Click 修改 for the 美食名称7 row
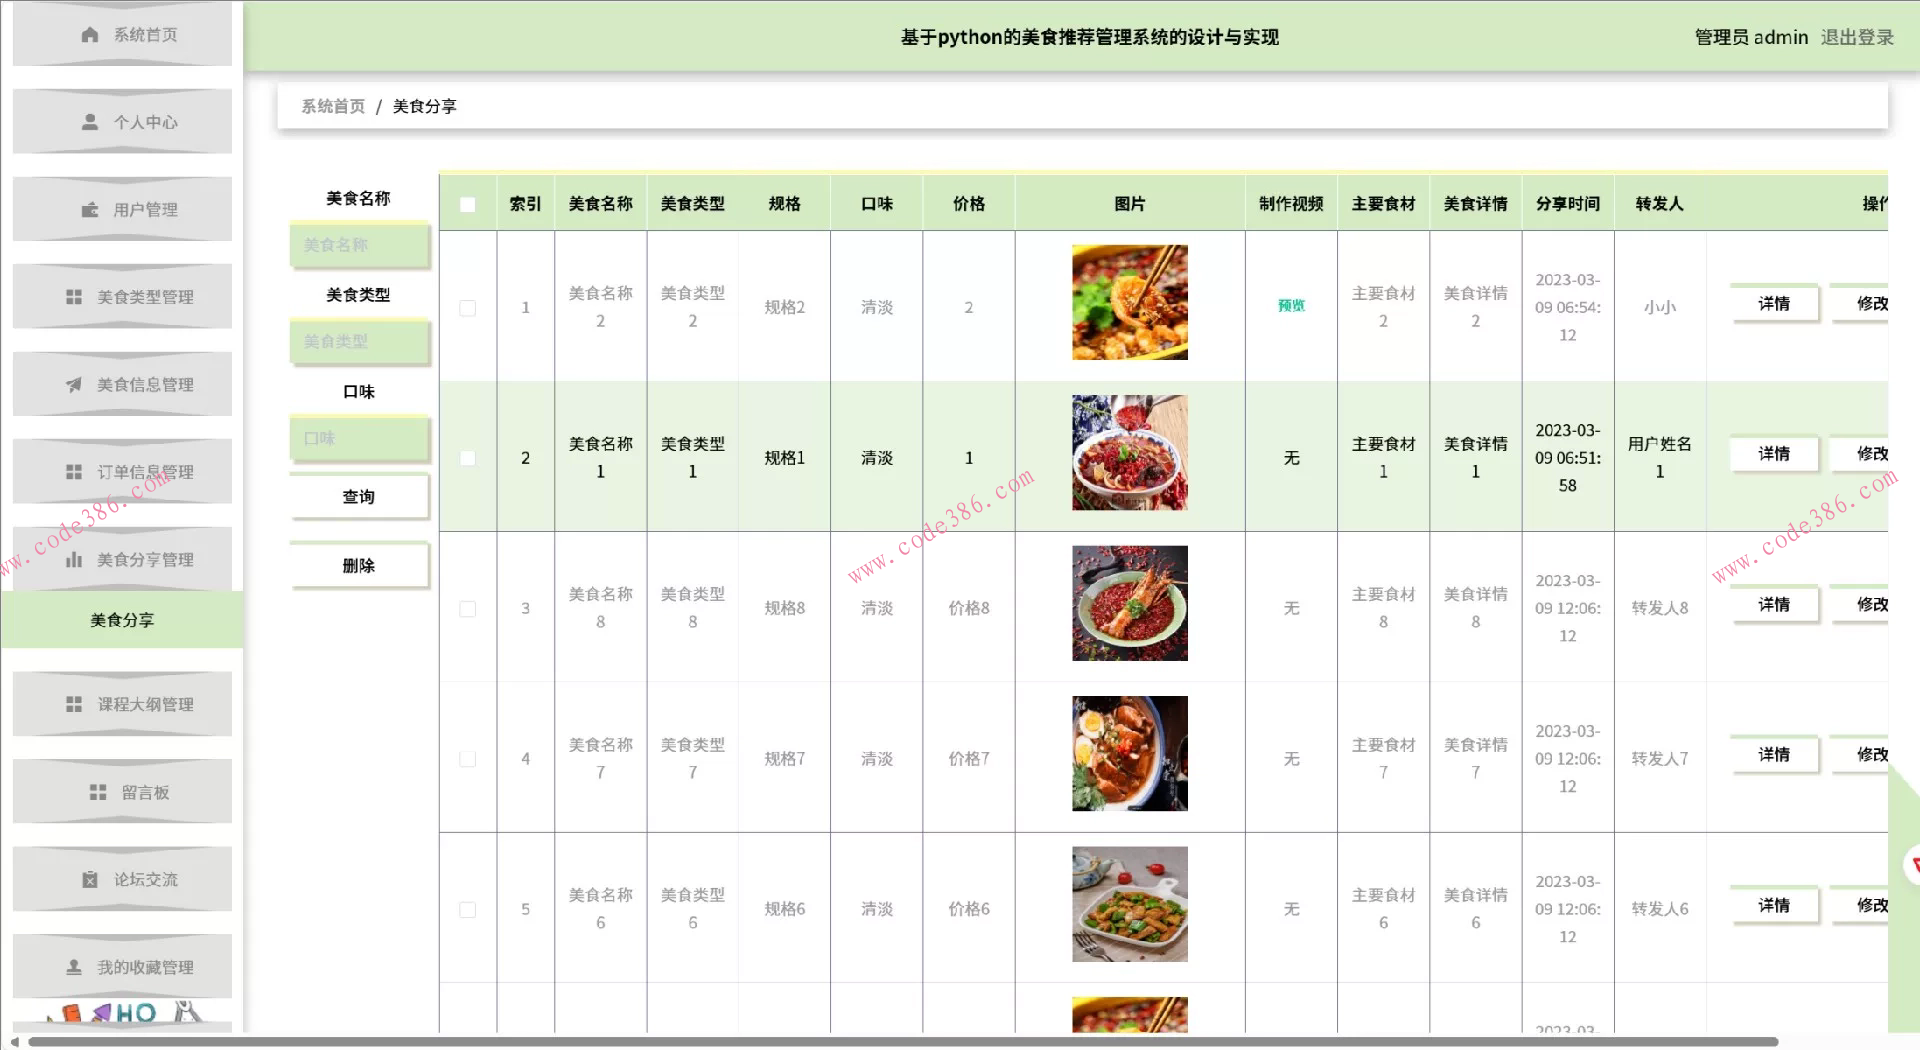The height and width of the screenshot is (1050, 1920). [x=1860, y=755]
